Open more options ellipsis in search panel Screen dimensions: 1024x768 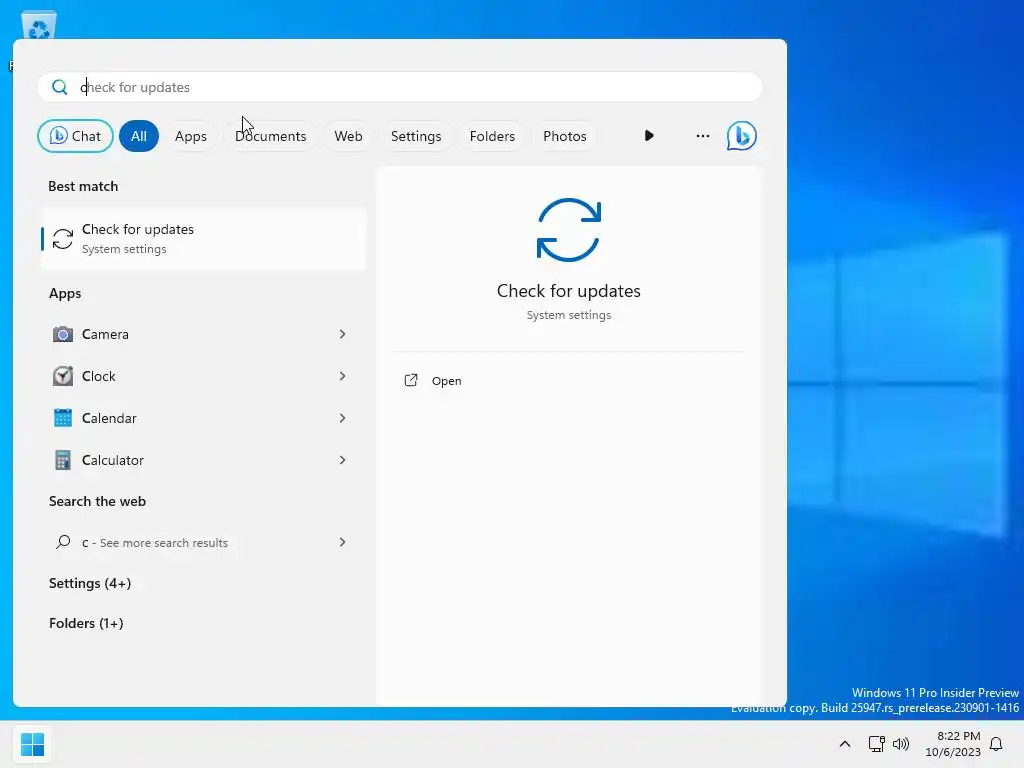703,136
